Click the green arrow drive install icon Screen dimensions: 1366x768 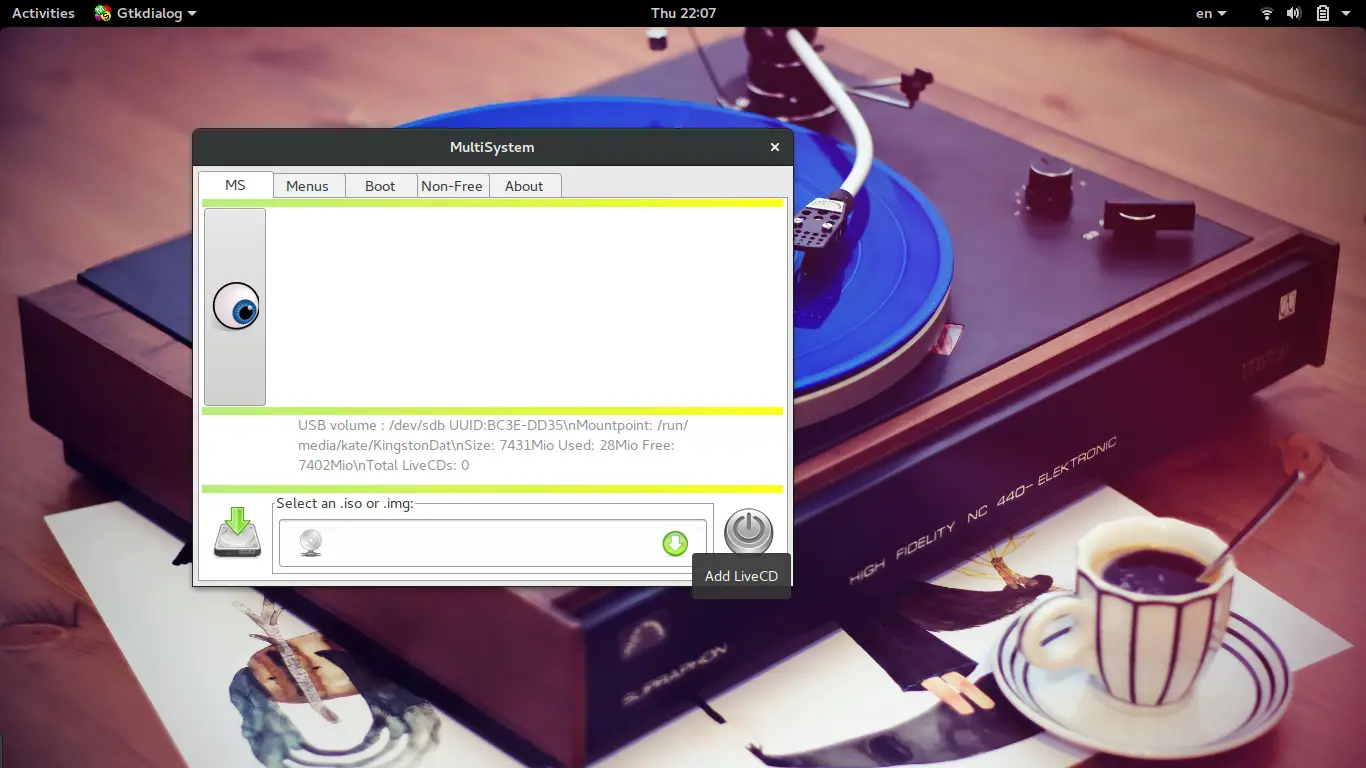tap(237, 532)
